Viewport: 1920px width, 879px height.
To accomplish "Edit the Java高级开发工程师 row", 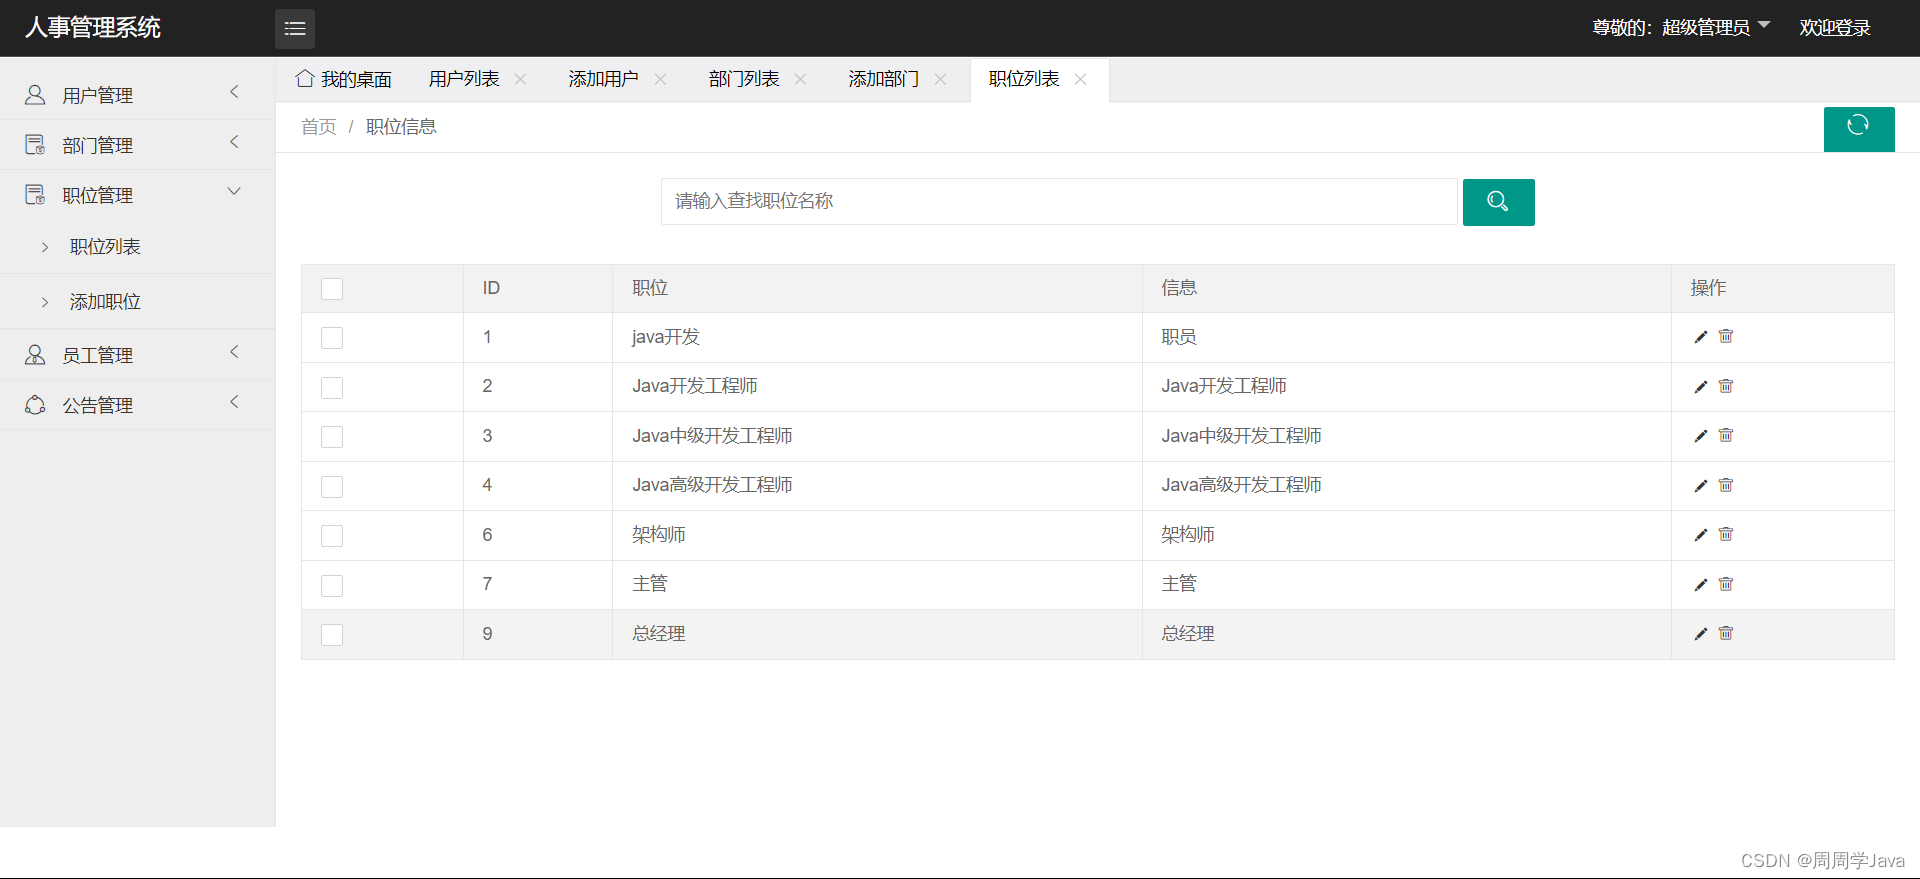I will [x=1701, y=486].
